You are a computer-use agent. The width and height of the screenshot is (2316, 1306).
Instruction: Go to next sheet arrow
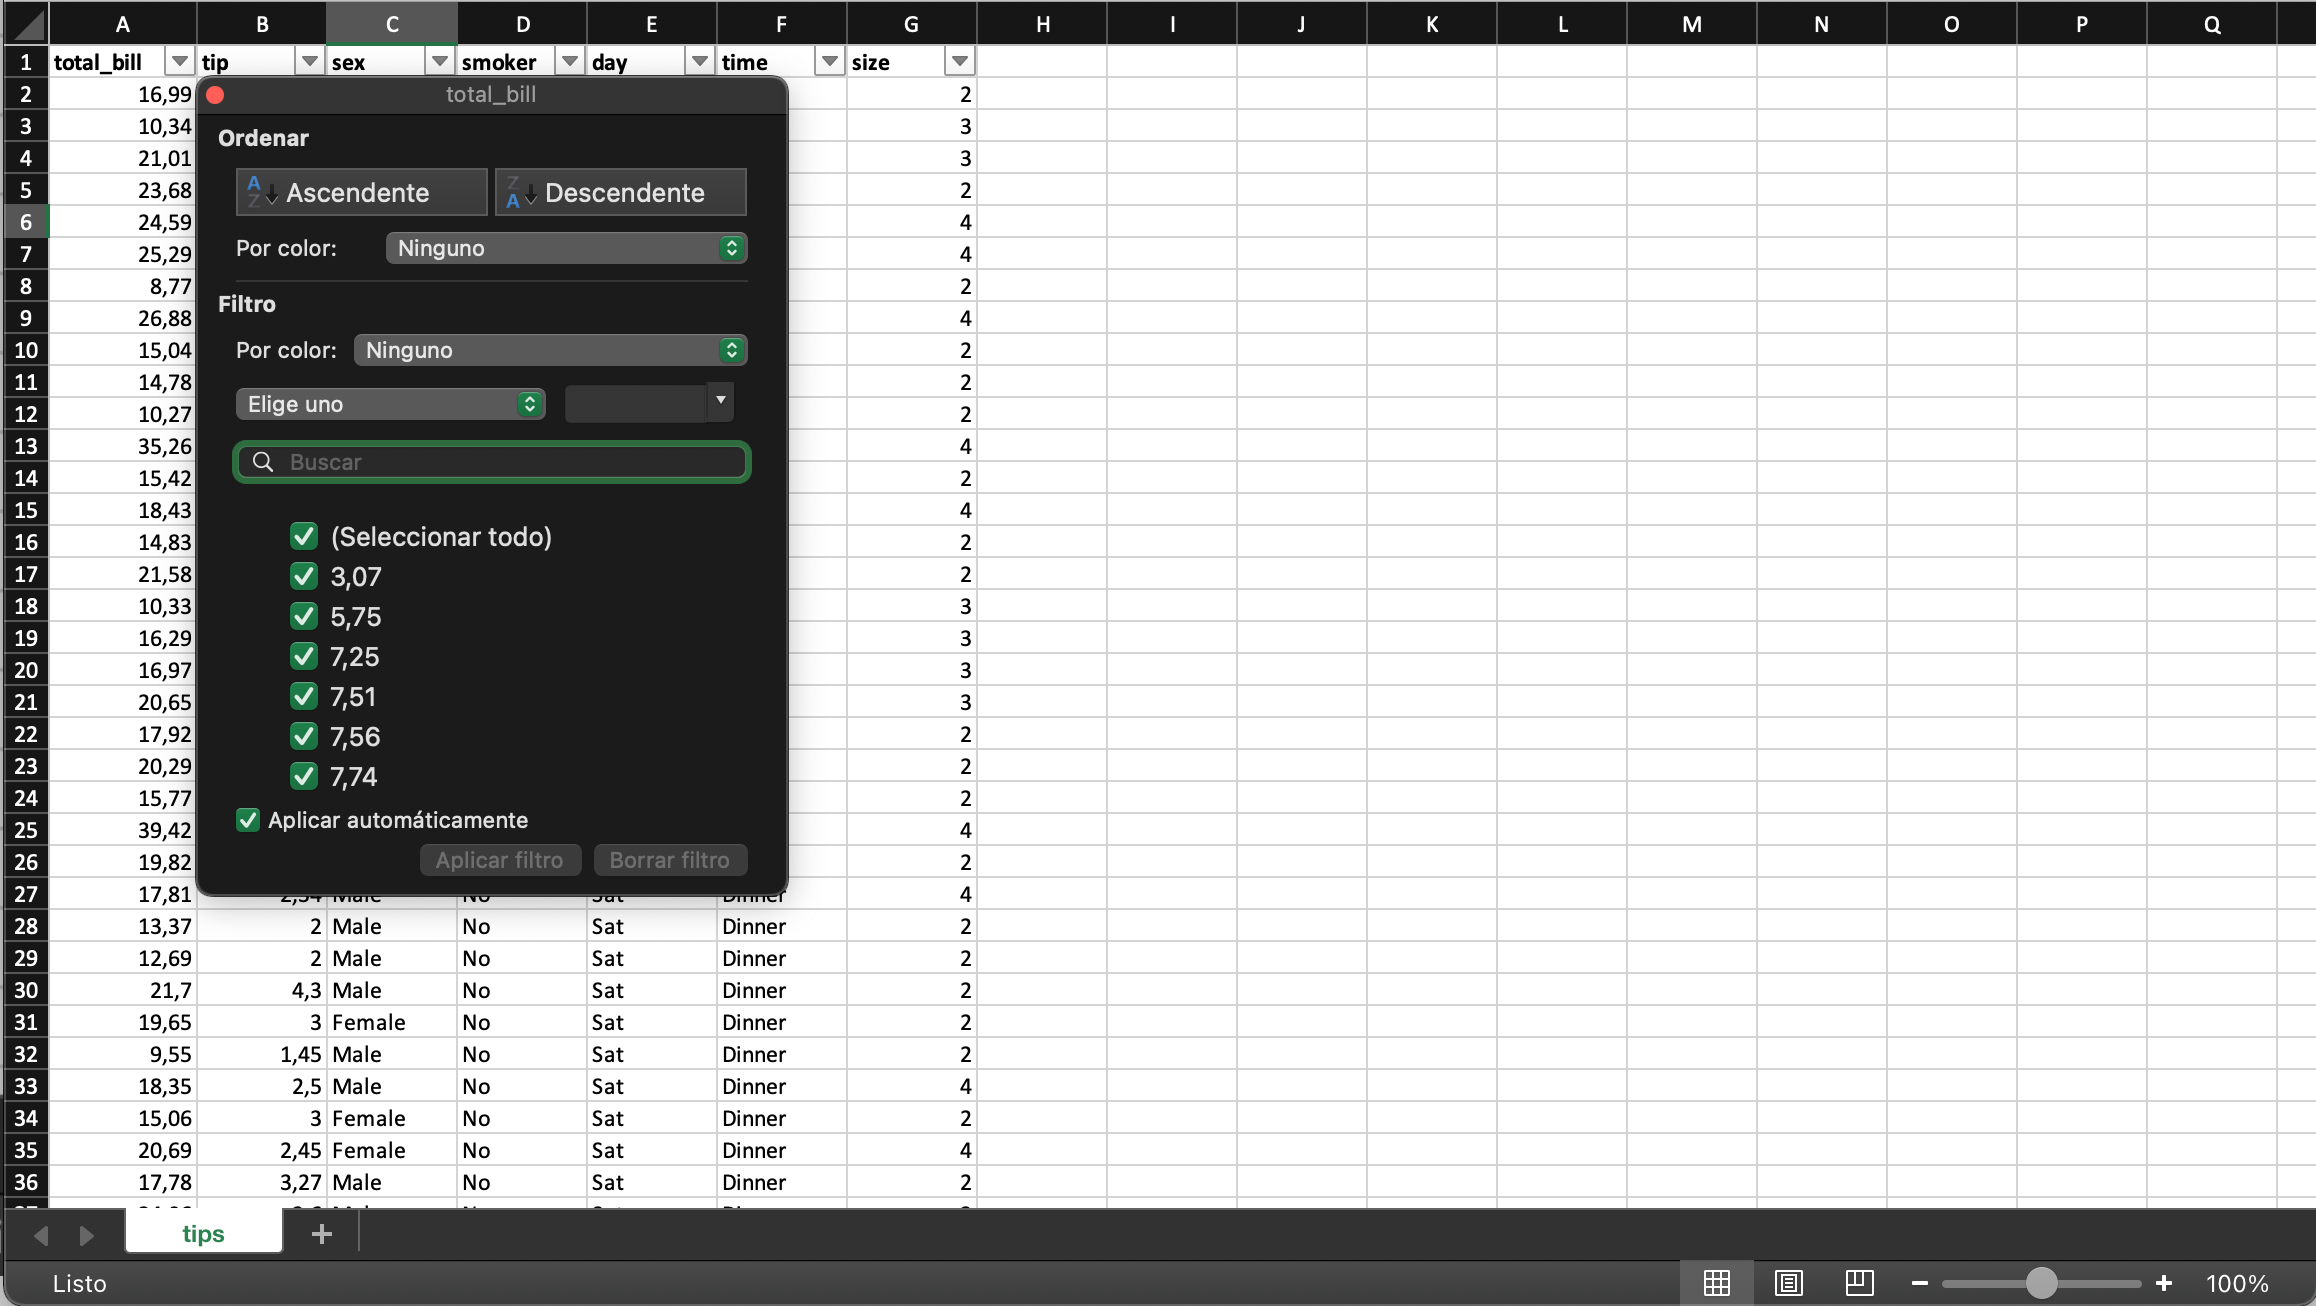tap(87, 1236)
